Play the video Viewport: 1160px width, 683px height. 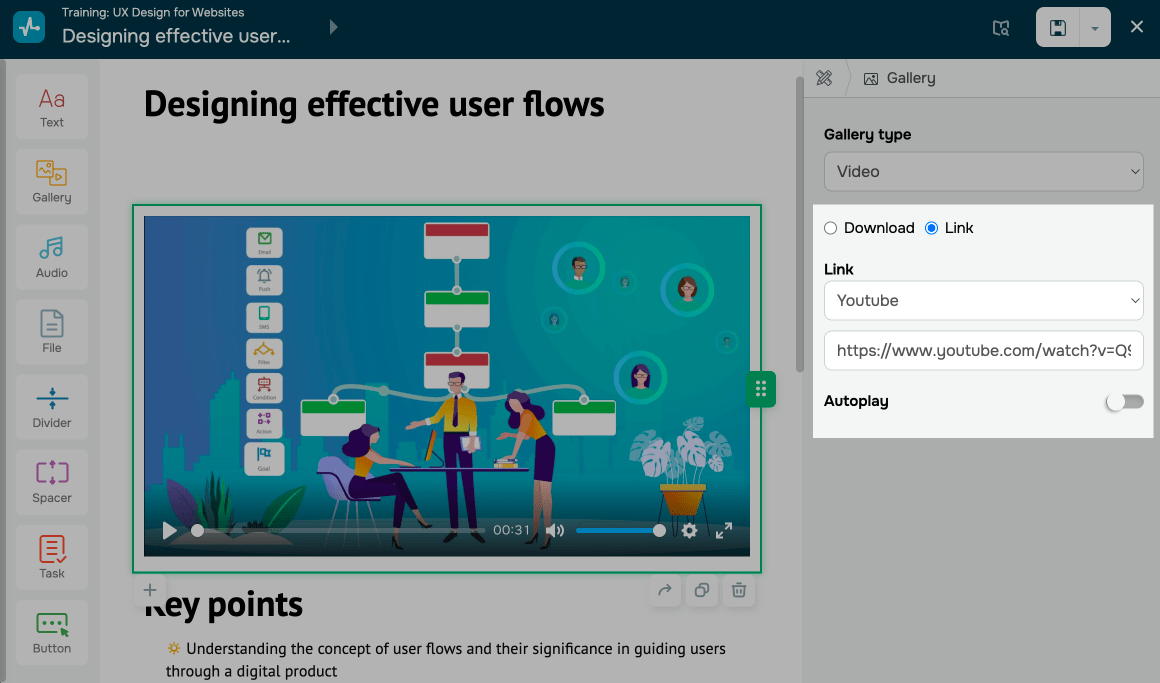tap(170, 531)
